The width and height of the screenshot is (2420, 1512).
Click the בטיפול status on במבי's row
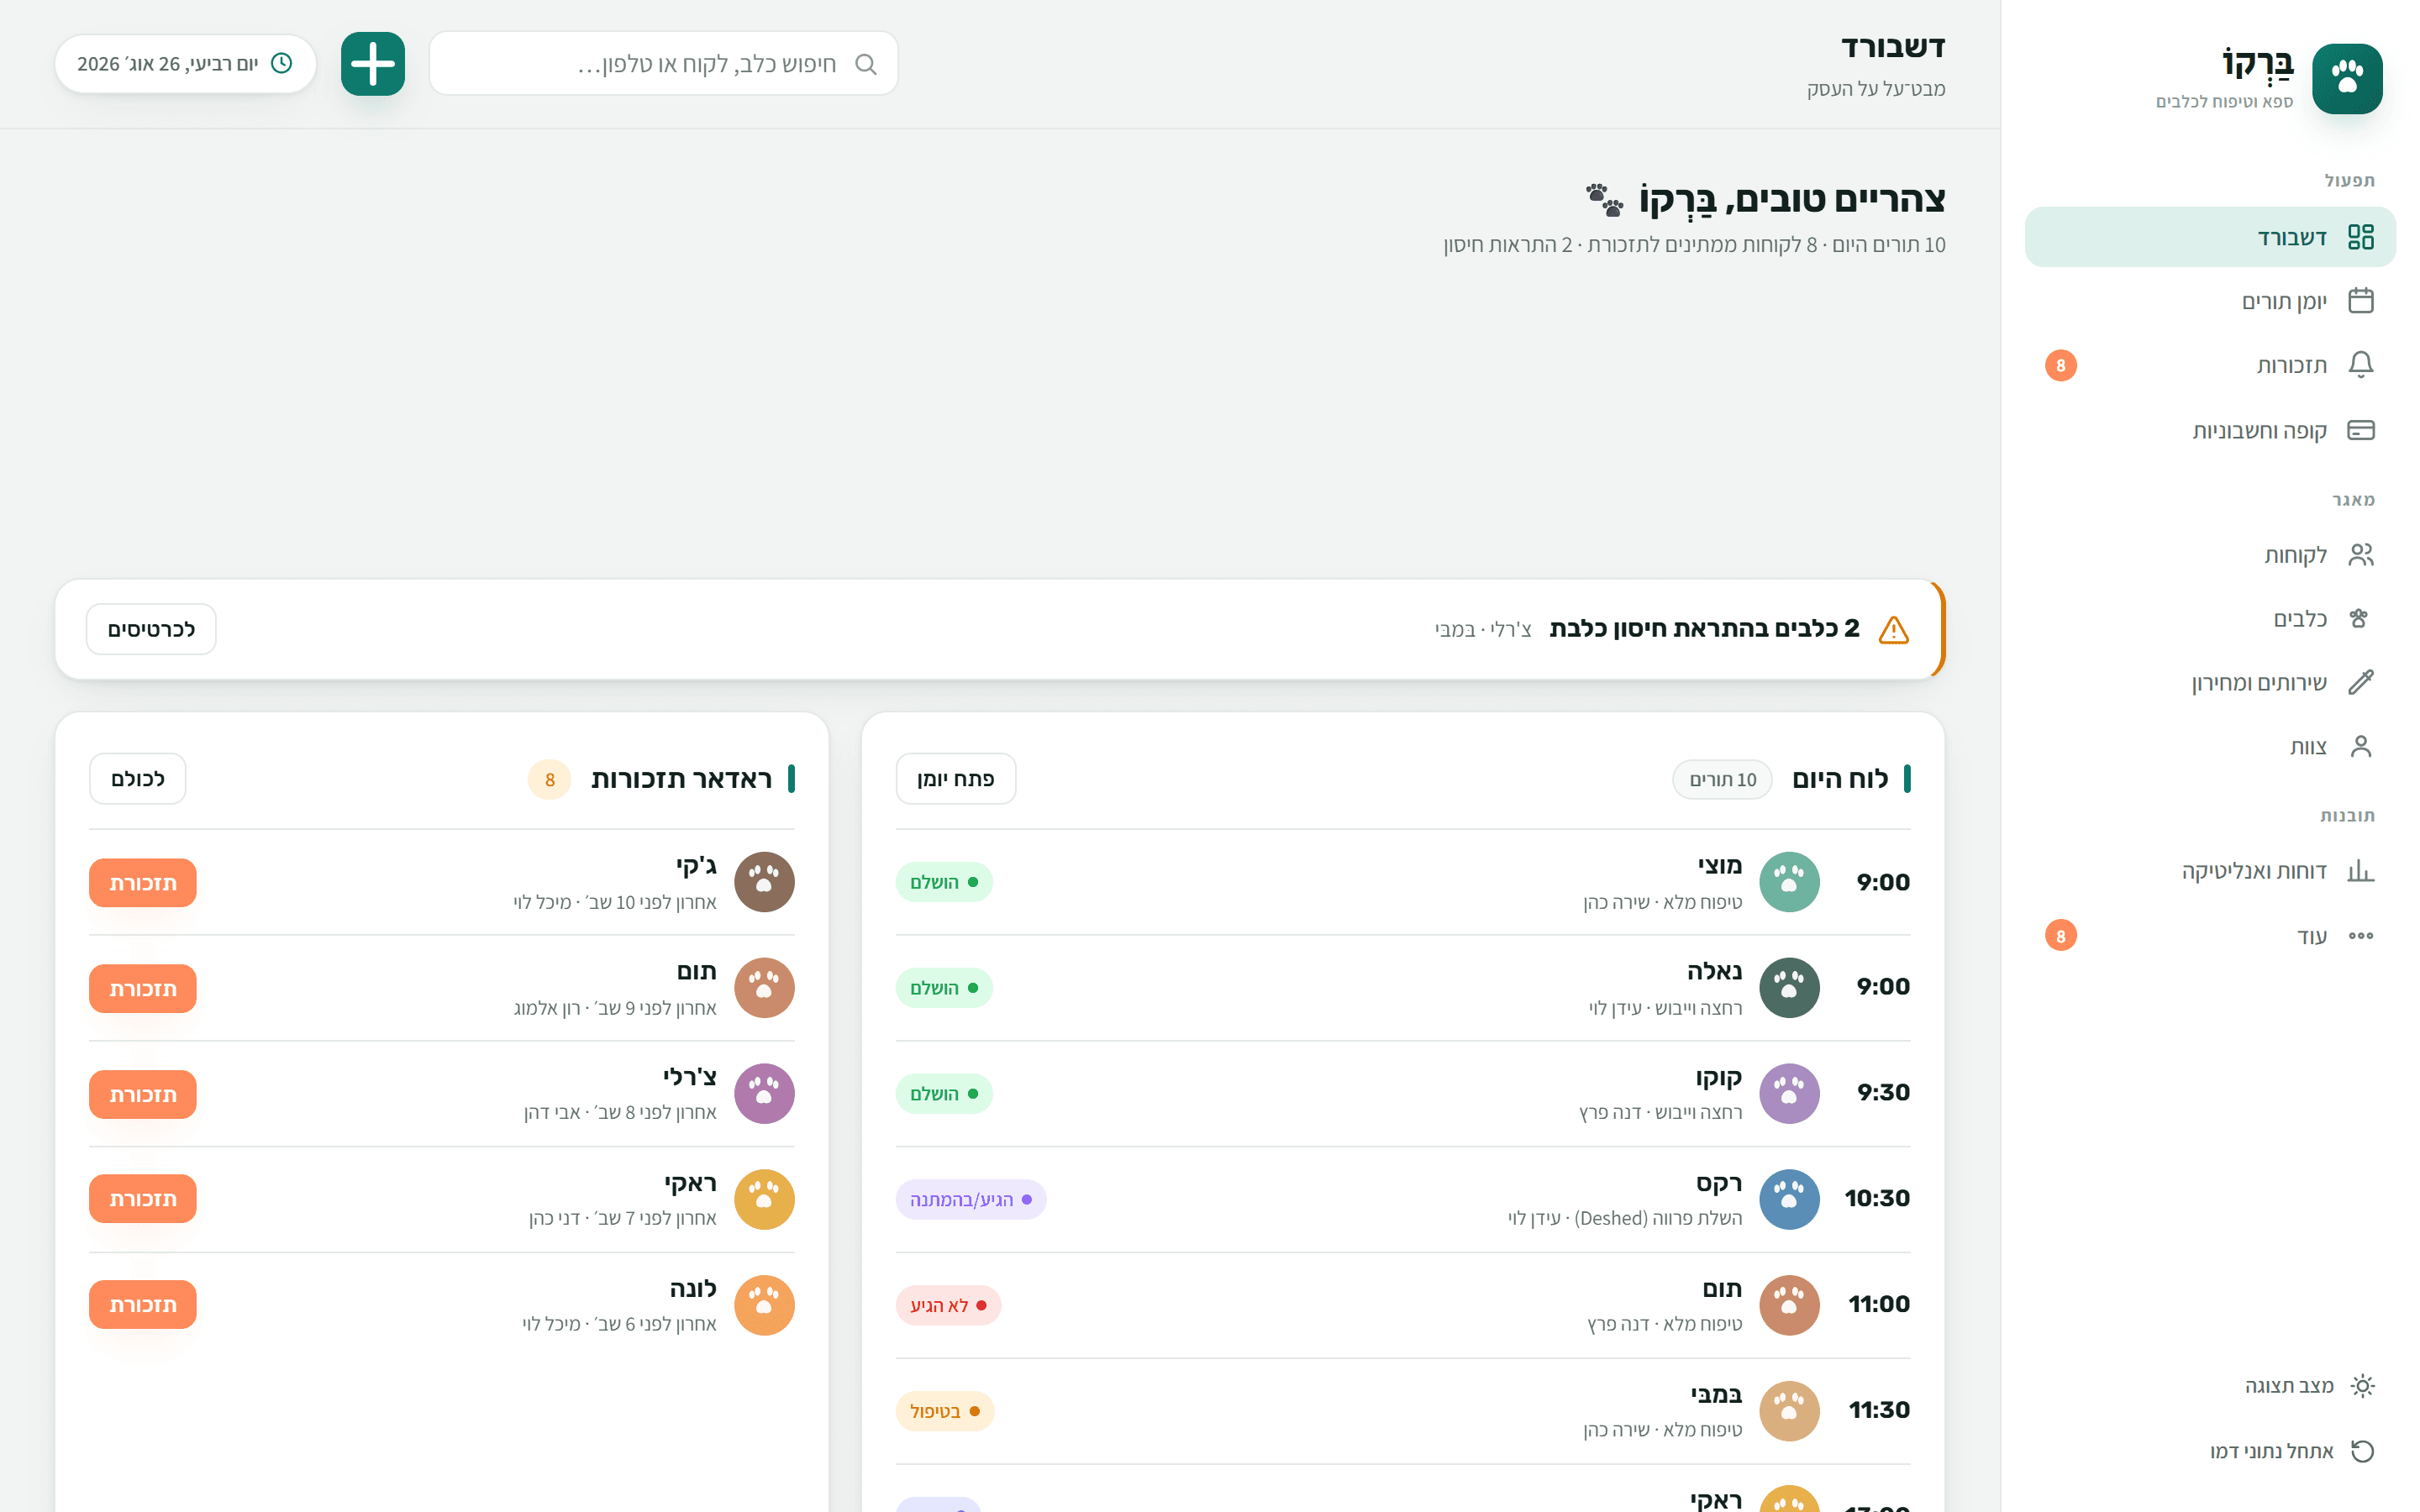(x=945, y=1411)
